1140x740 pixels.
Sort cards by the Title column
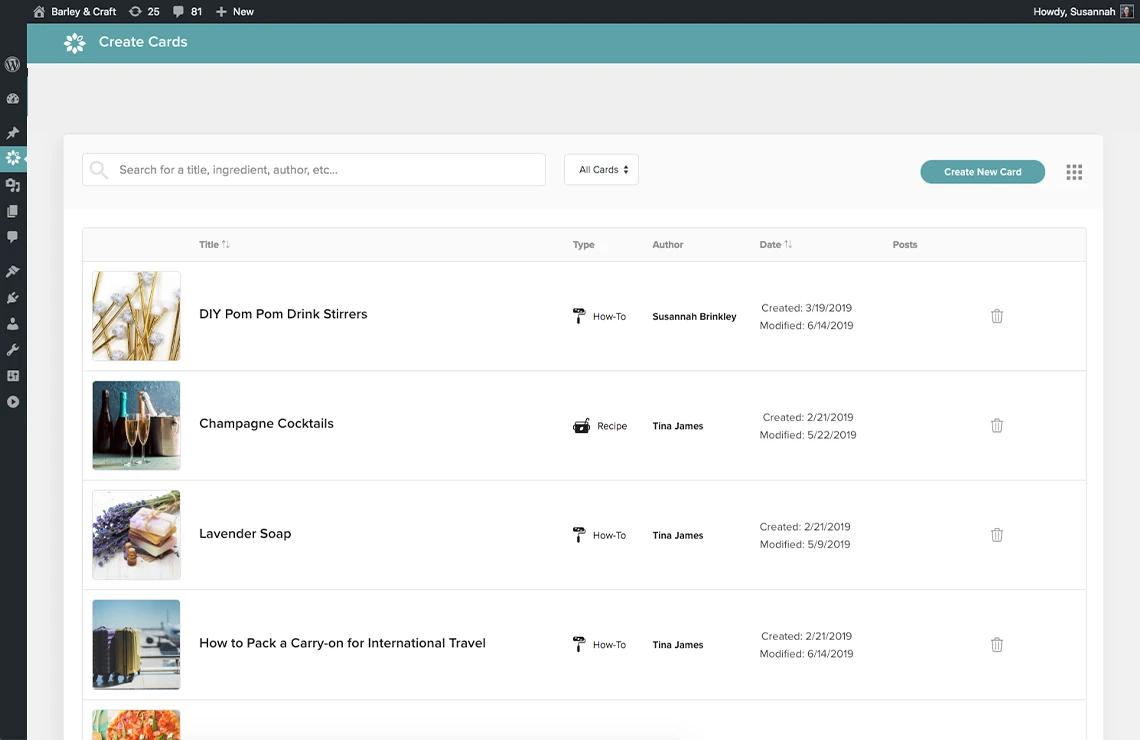(214, 244)
